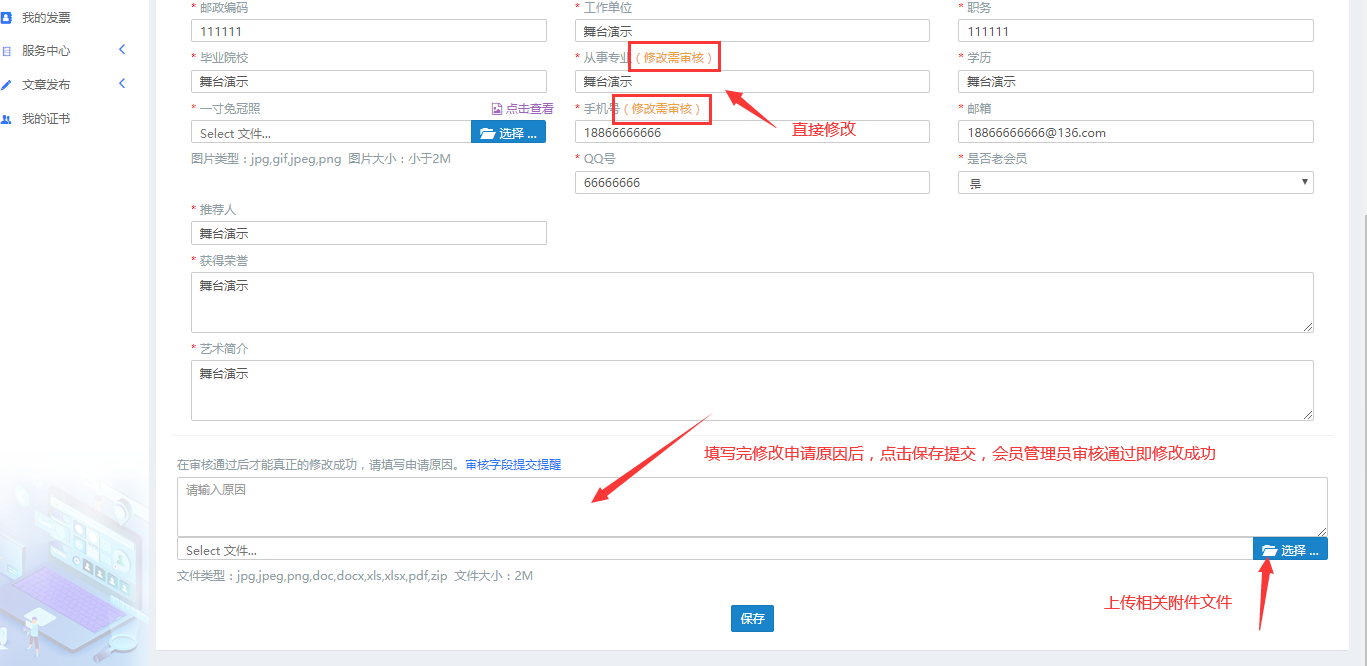Click the 获得荣誉 textarea resize handle
1367x666 pixels.
pos(1308,326)
